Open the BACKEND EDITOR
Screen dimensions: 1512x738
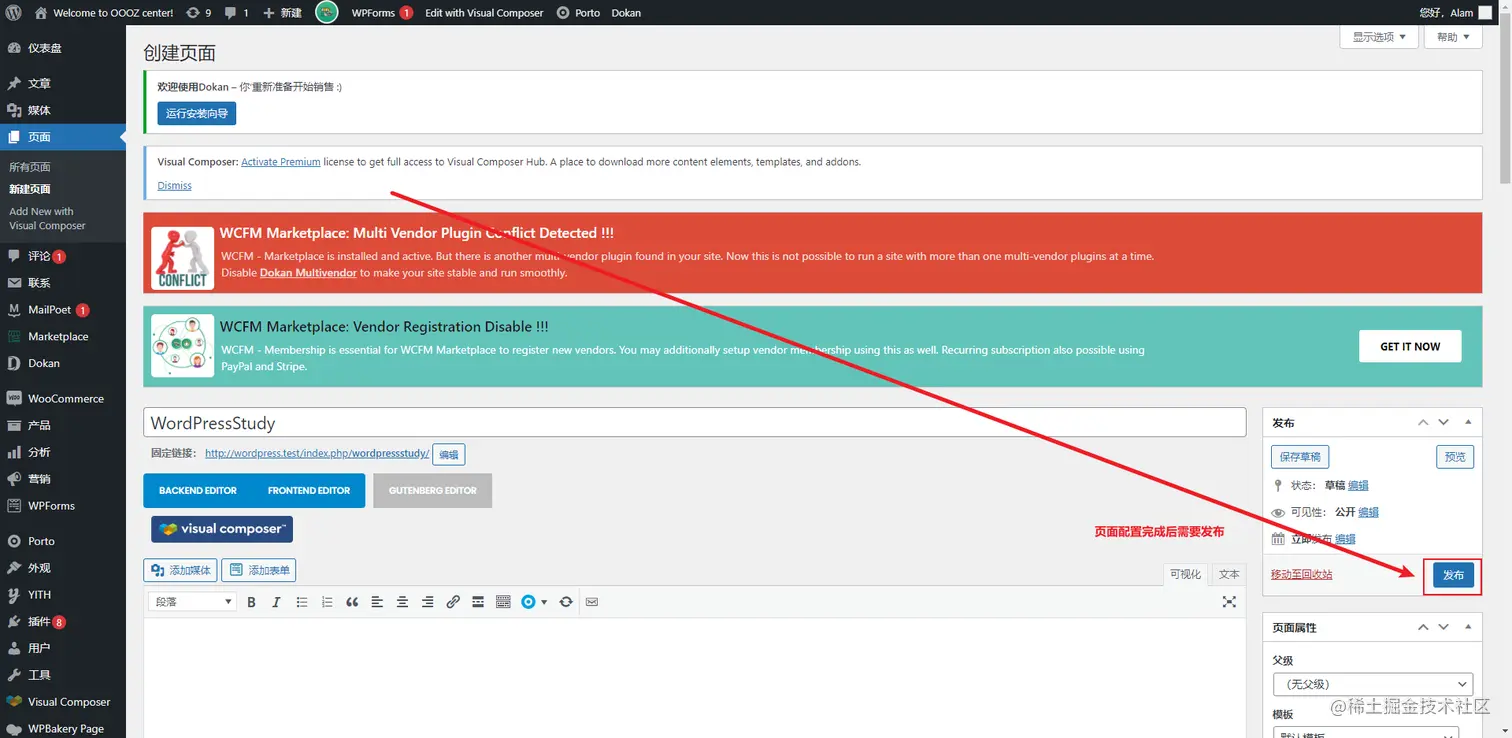[x=198, y=490]
